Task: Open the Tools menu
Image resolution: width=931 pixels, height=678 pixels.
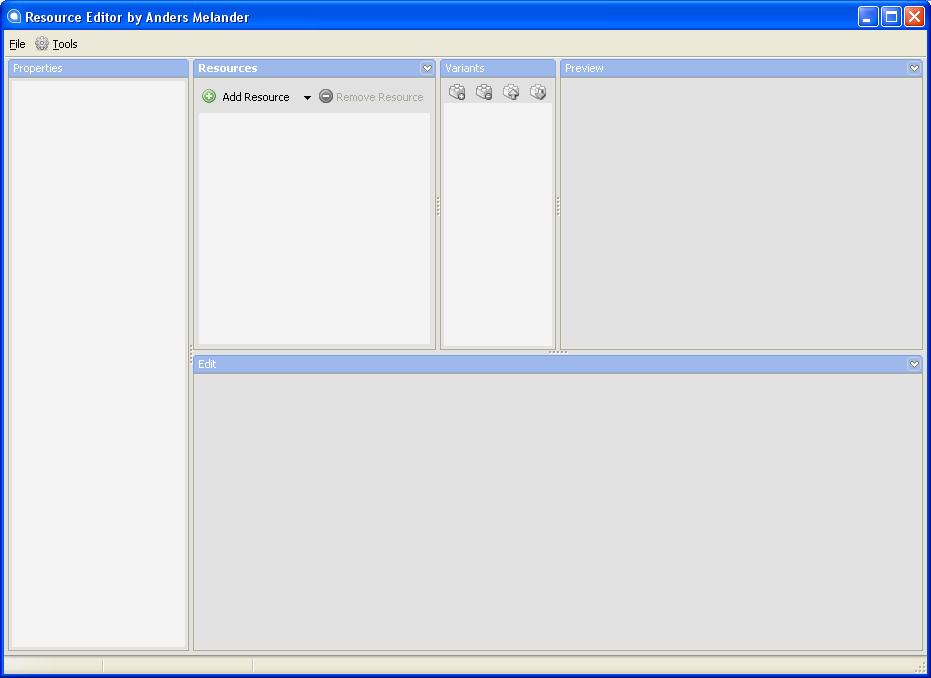Action: [x=56, y=44]
